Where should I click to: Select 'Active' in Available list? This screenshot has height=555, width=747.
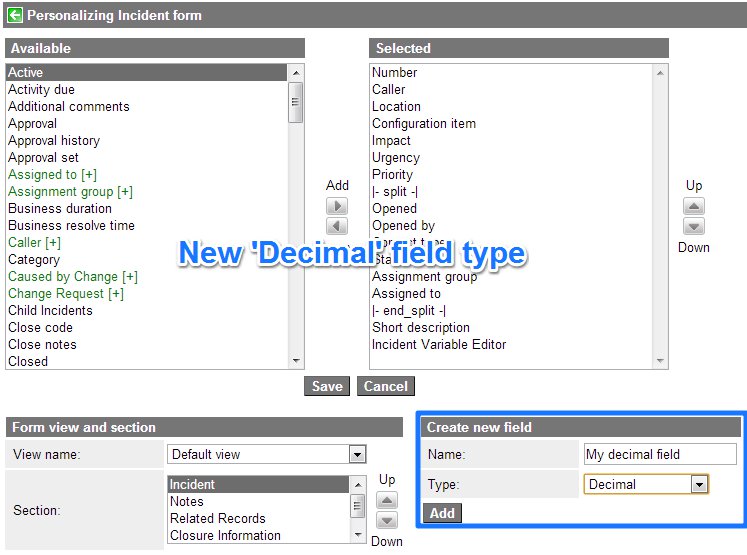(26, 72)
